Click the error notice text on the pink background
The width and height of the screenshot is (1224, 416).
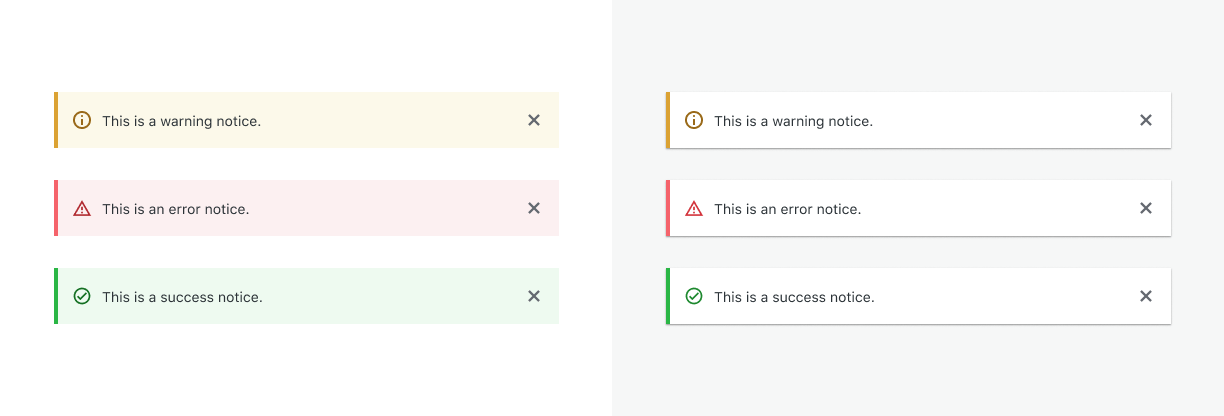click(175, 209)
